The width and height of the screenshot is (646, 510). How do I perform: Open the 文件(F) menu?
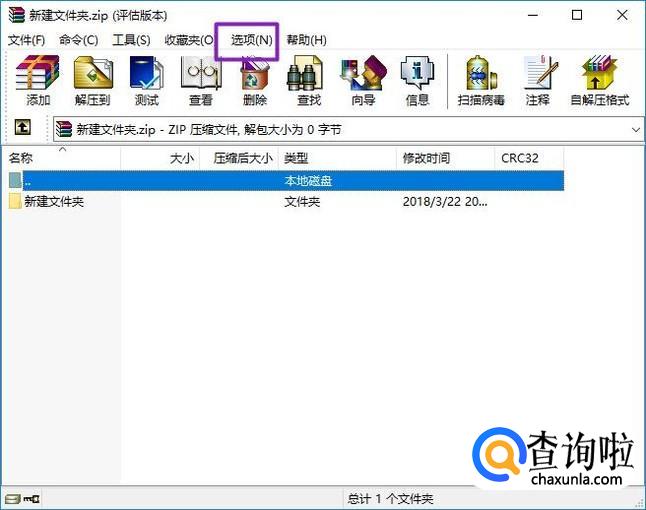[x=26, y=40]
